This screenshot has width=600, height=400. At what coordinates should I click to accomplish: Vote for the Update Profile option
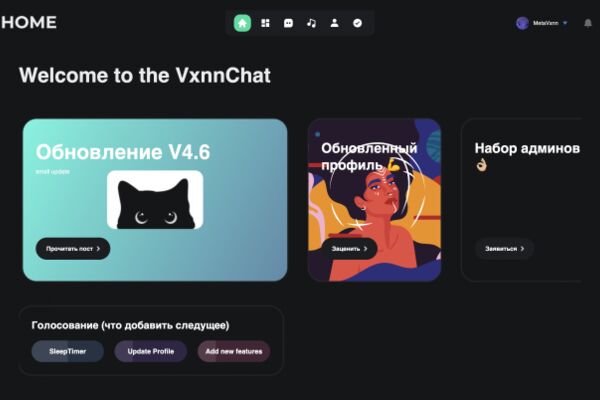[151, 351]
